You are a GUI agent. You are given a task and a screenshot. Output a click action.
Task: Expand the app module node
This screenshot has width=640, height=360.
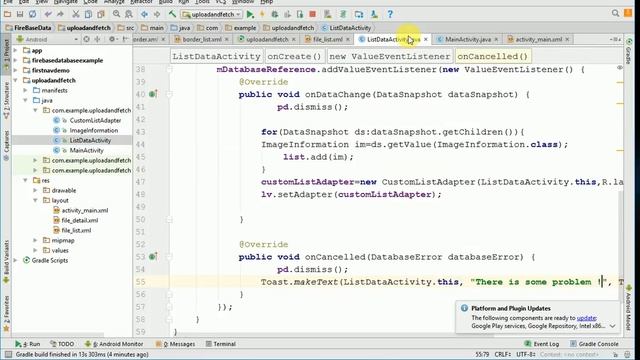[16, 50]
